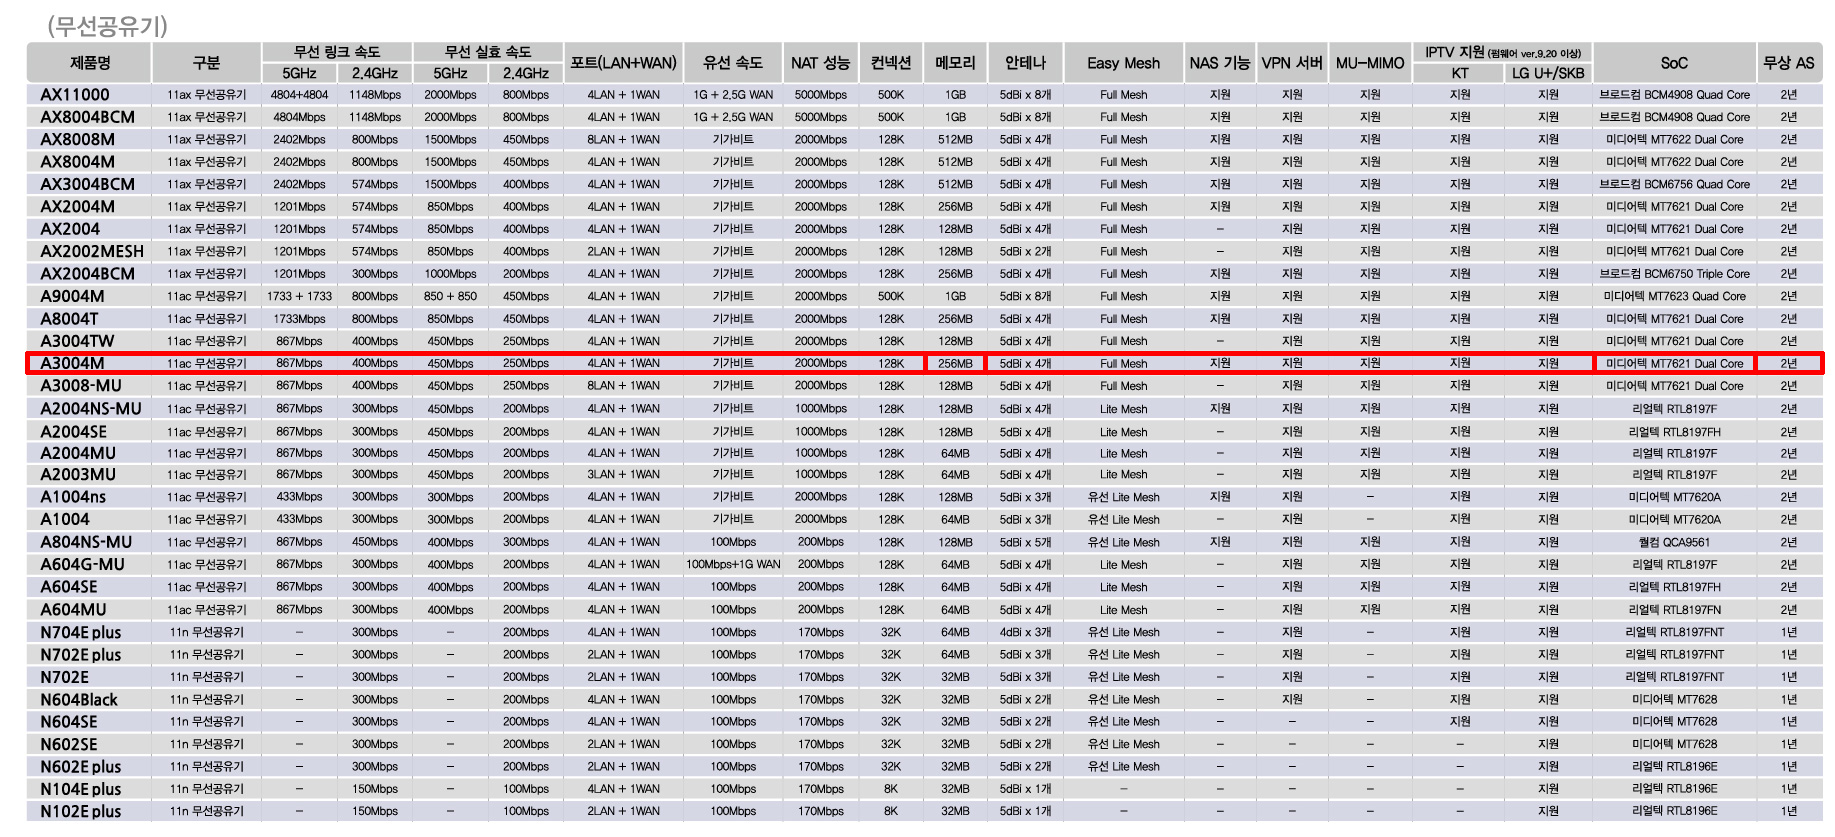Select the 제품명 column header

pos(89,62)
